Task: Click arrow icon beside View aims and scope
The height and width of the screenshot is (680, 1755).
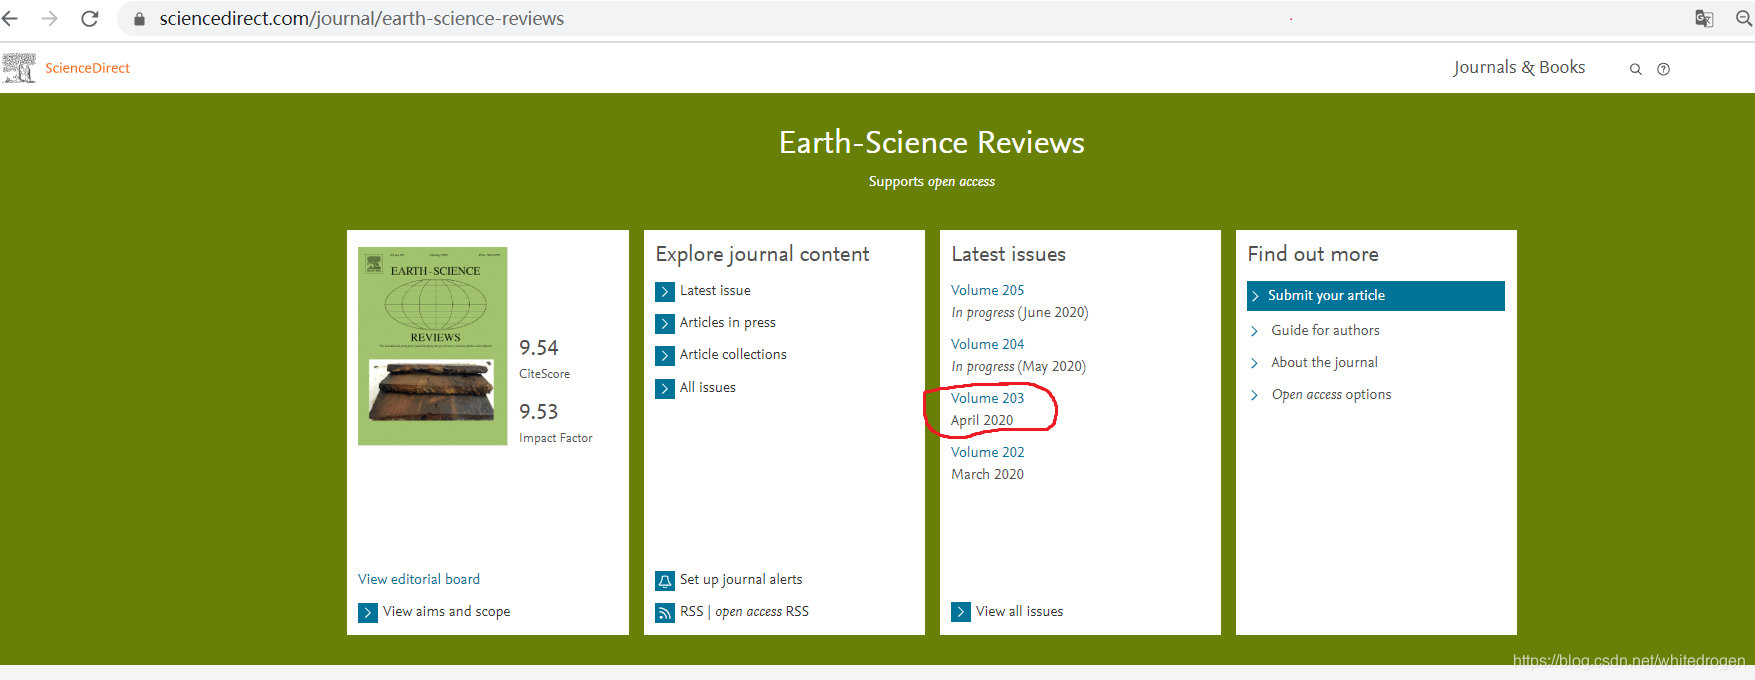Action: click(x=368, y=613)
